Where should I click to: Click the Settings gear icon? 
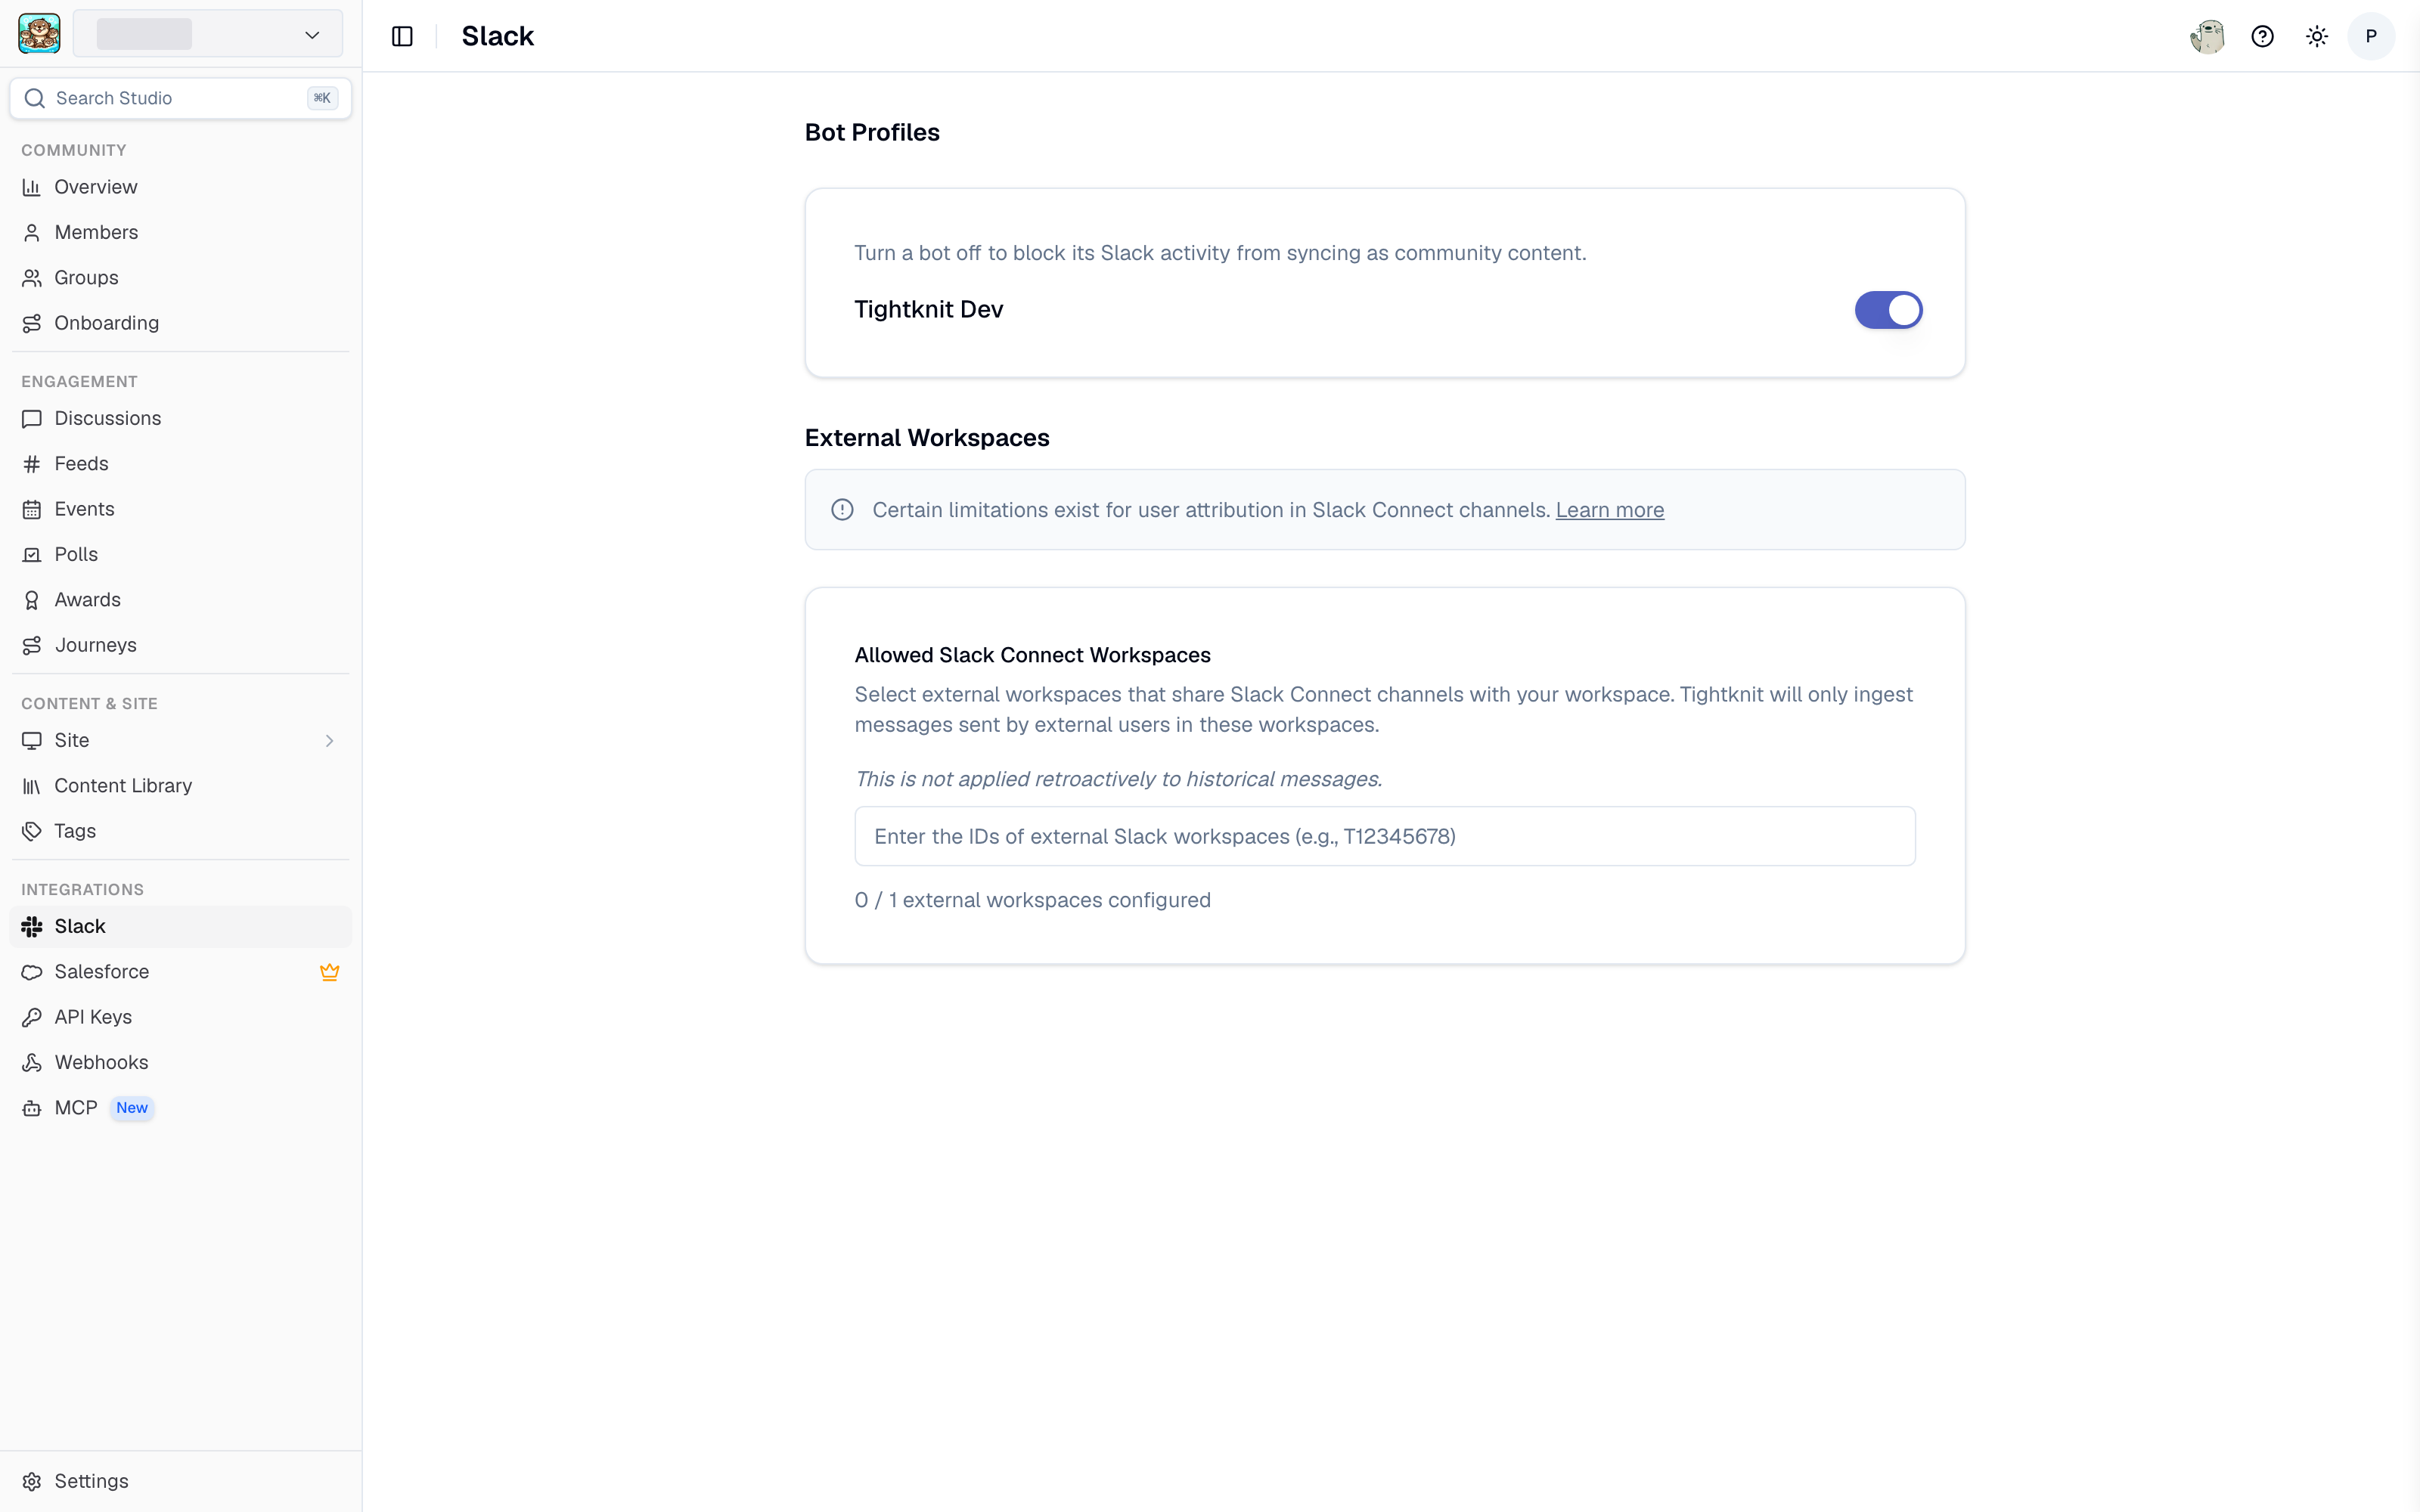[32, 1481]
